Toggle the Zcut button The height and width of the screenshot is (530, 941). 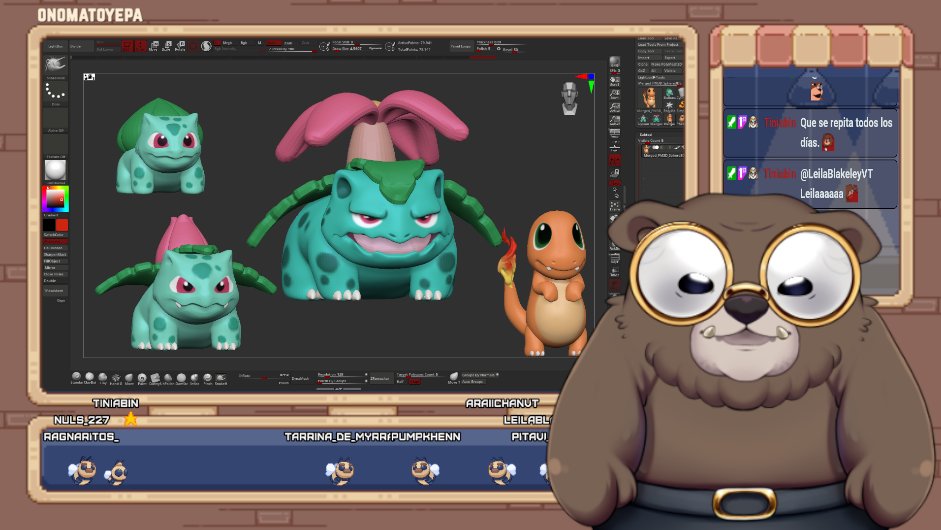[x=305, y=43]
